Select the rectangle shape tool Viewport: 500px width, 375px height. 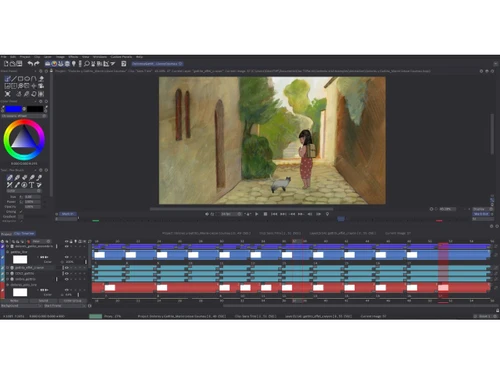click(21, 79)
